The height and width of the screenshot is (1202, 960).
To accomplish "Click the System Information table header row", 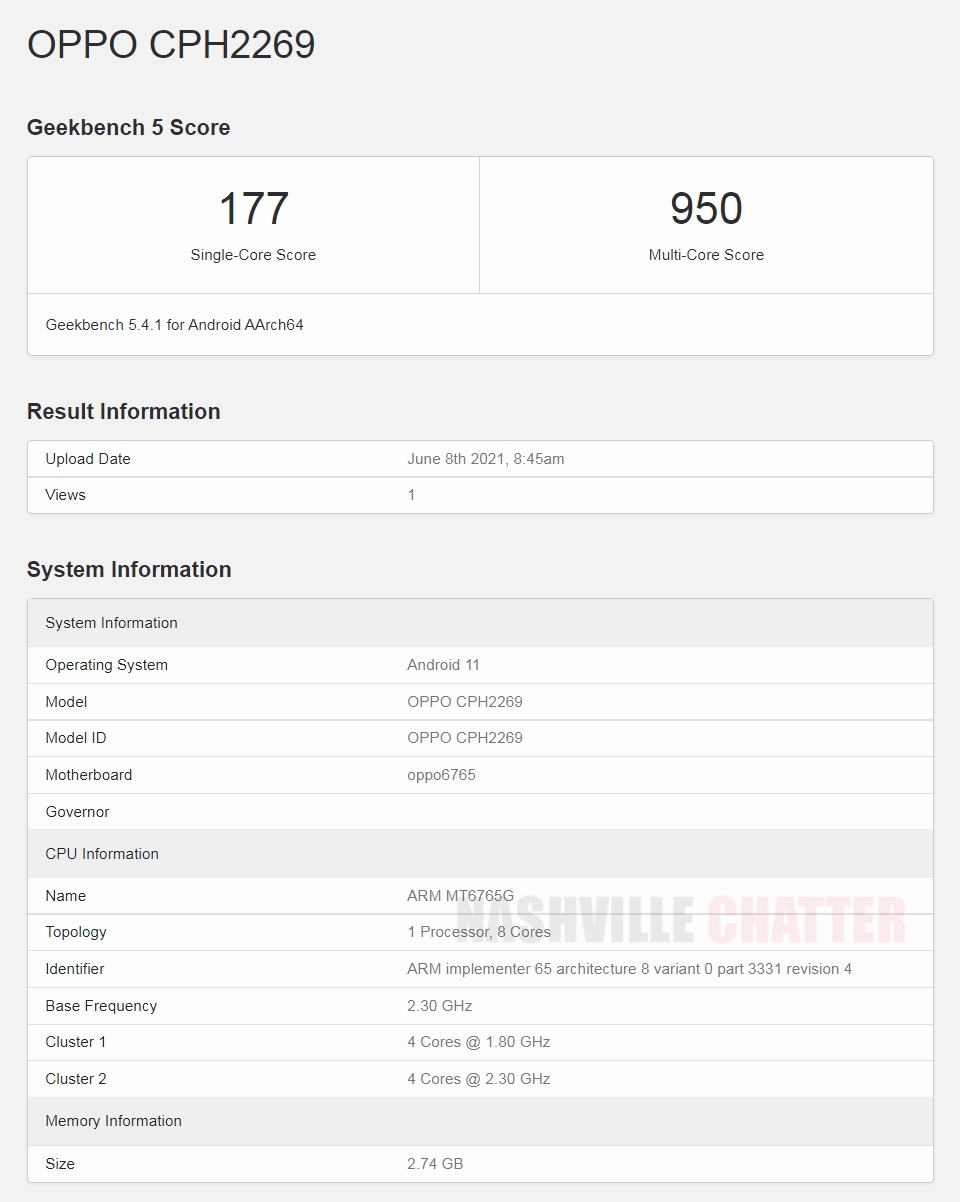I will [x=480, y=623].
